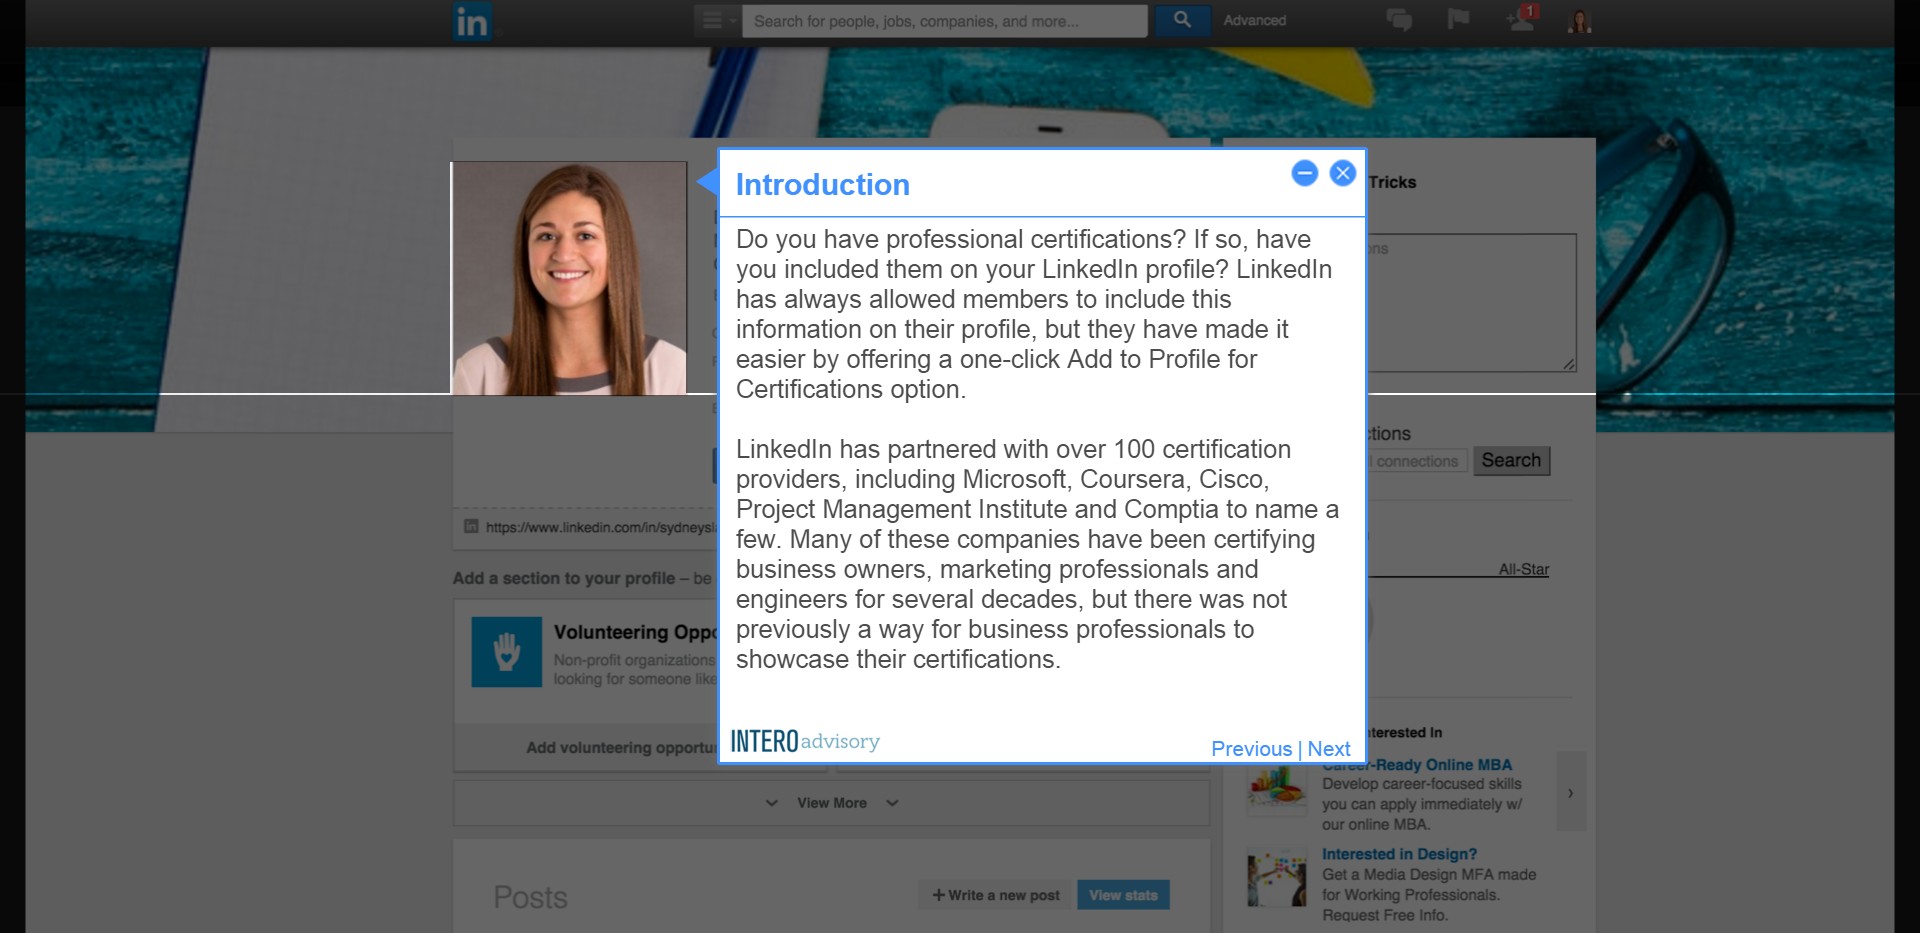Focus the people and jobs search field
This screenshot has height=933, width=1920.
click(x=944, y=21)
